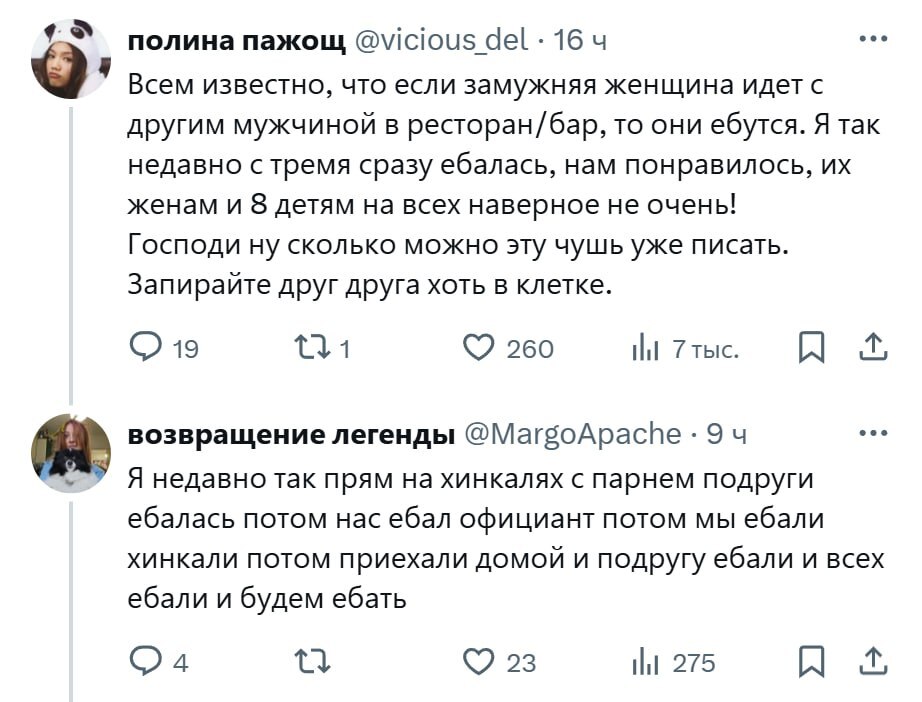The height and width of the screenshot is (702, 922).
Task: Reply to the @MargoApache tweet
Action: click(147, 661)
